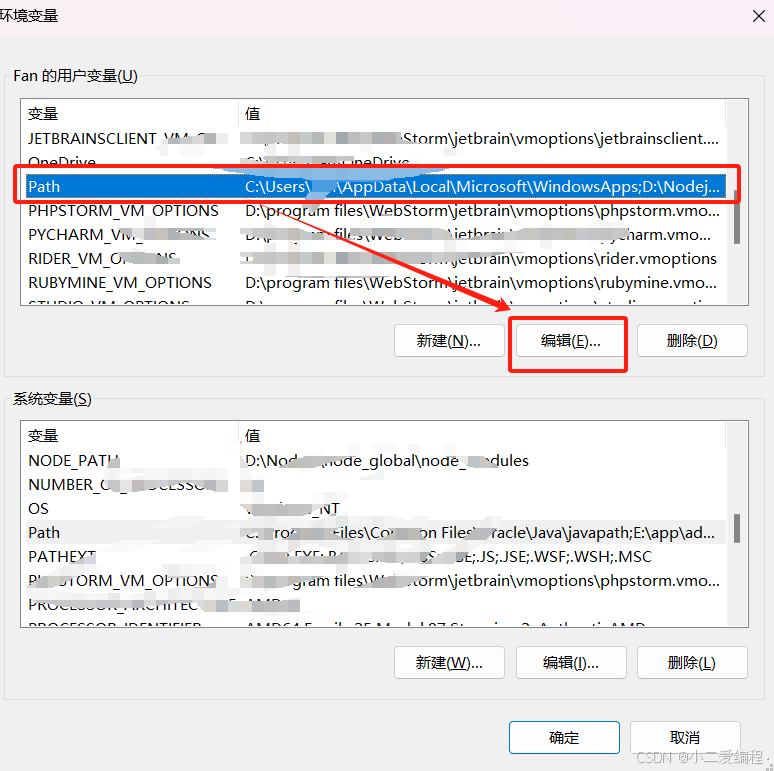
Task: Select the Path row in user variables
Action: (x=376, y=187)
